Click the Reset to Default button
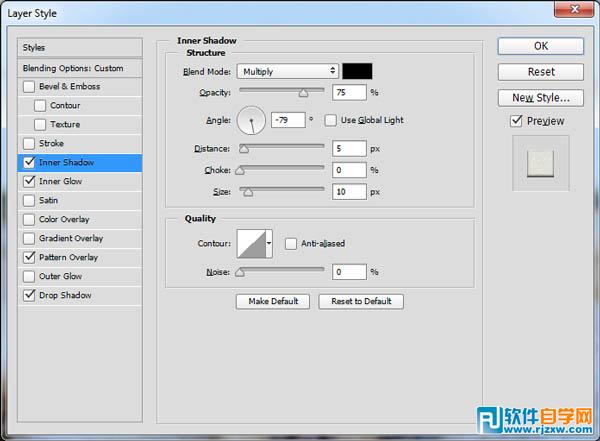 point(361,301)
